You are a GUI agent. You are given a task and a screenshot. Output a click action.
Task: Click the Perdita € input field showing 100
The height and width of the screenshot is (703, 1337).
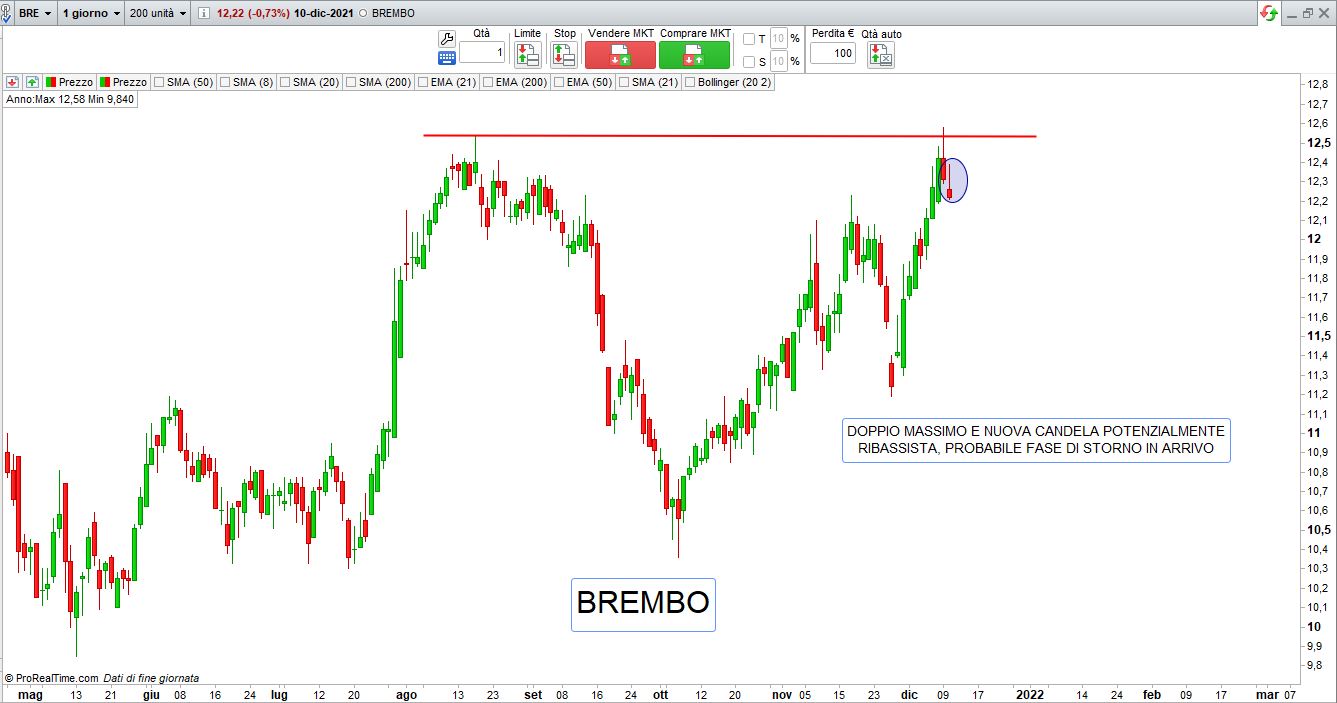pyautogui.click(x=832, y=53)
